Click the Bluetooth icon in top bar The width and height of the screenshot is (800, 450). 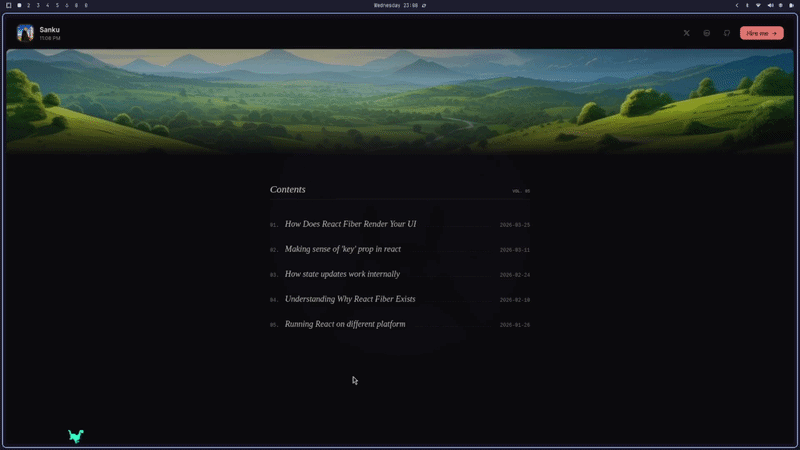(x=747, y=5)
